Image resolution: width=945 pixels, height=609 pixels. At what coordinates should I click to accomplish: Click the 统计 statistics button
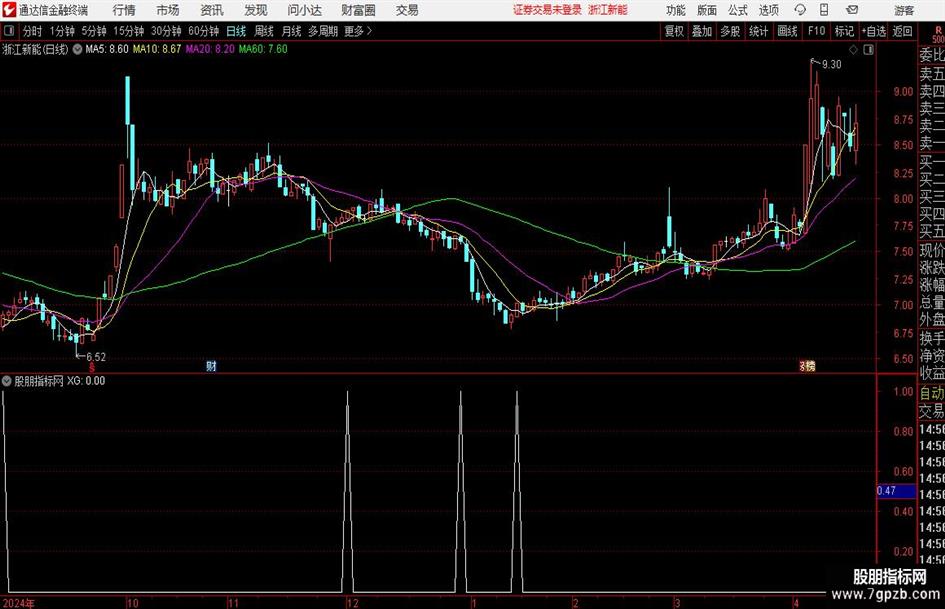tap(758, 31)
